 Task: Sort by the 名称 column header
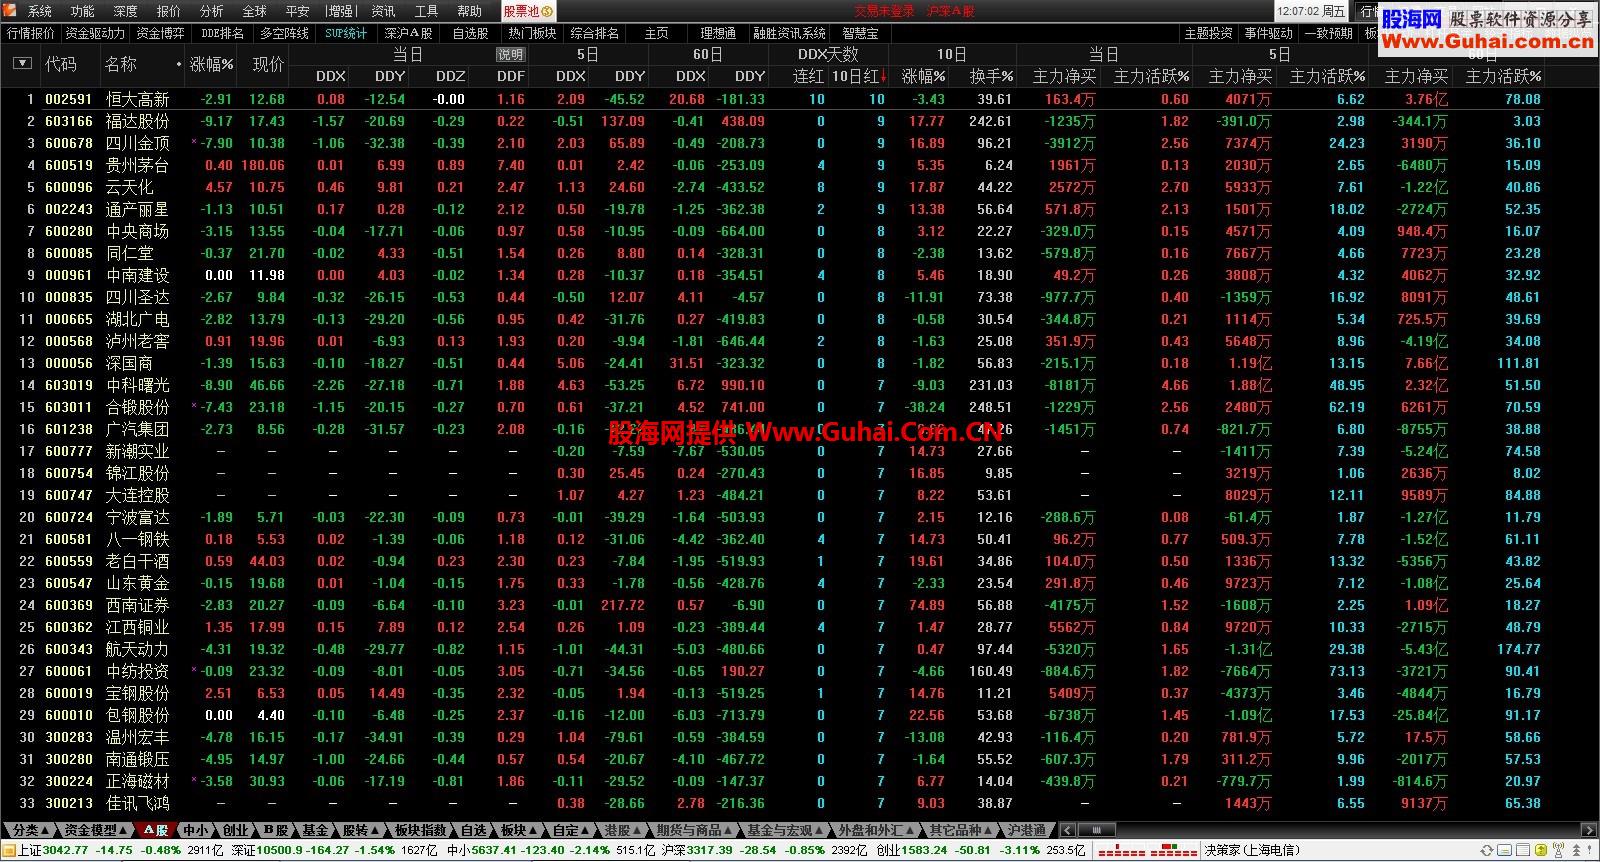coord(121,64)
